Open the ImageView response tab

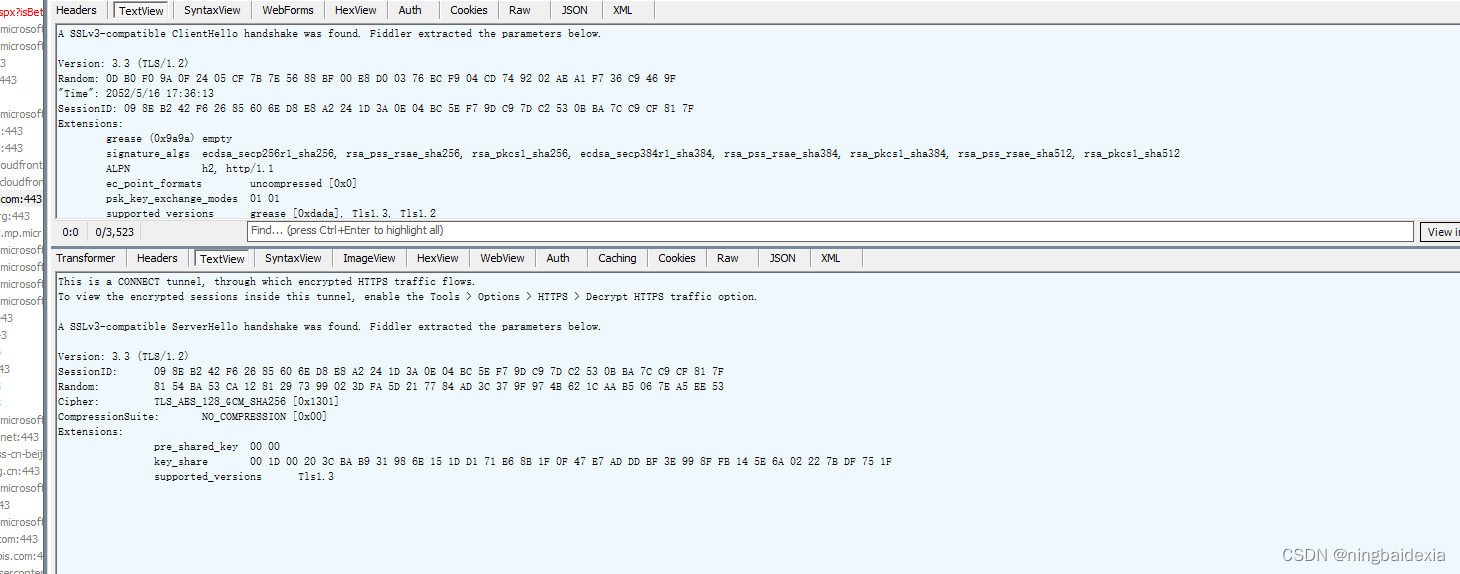(x=369, y=258)
